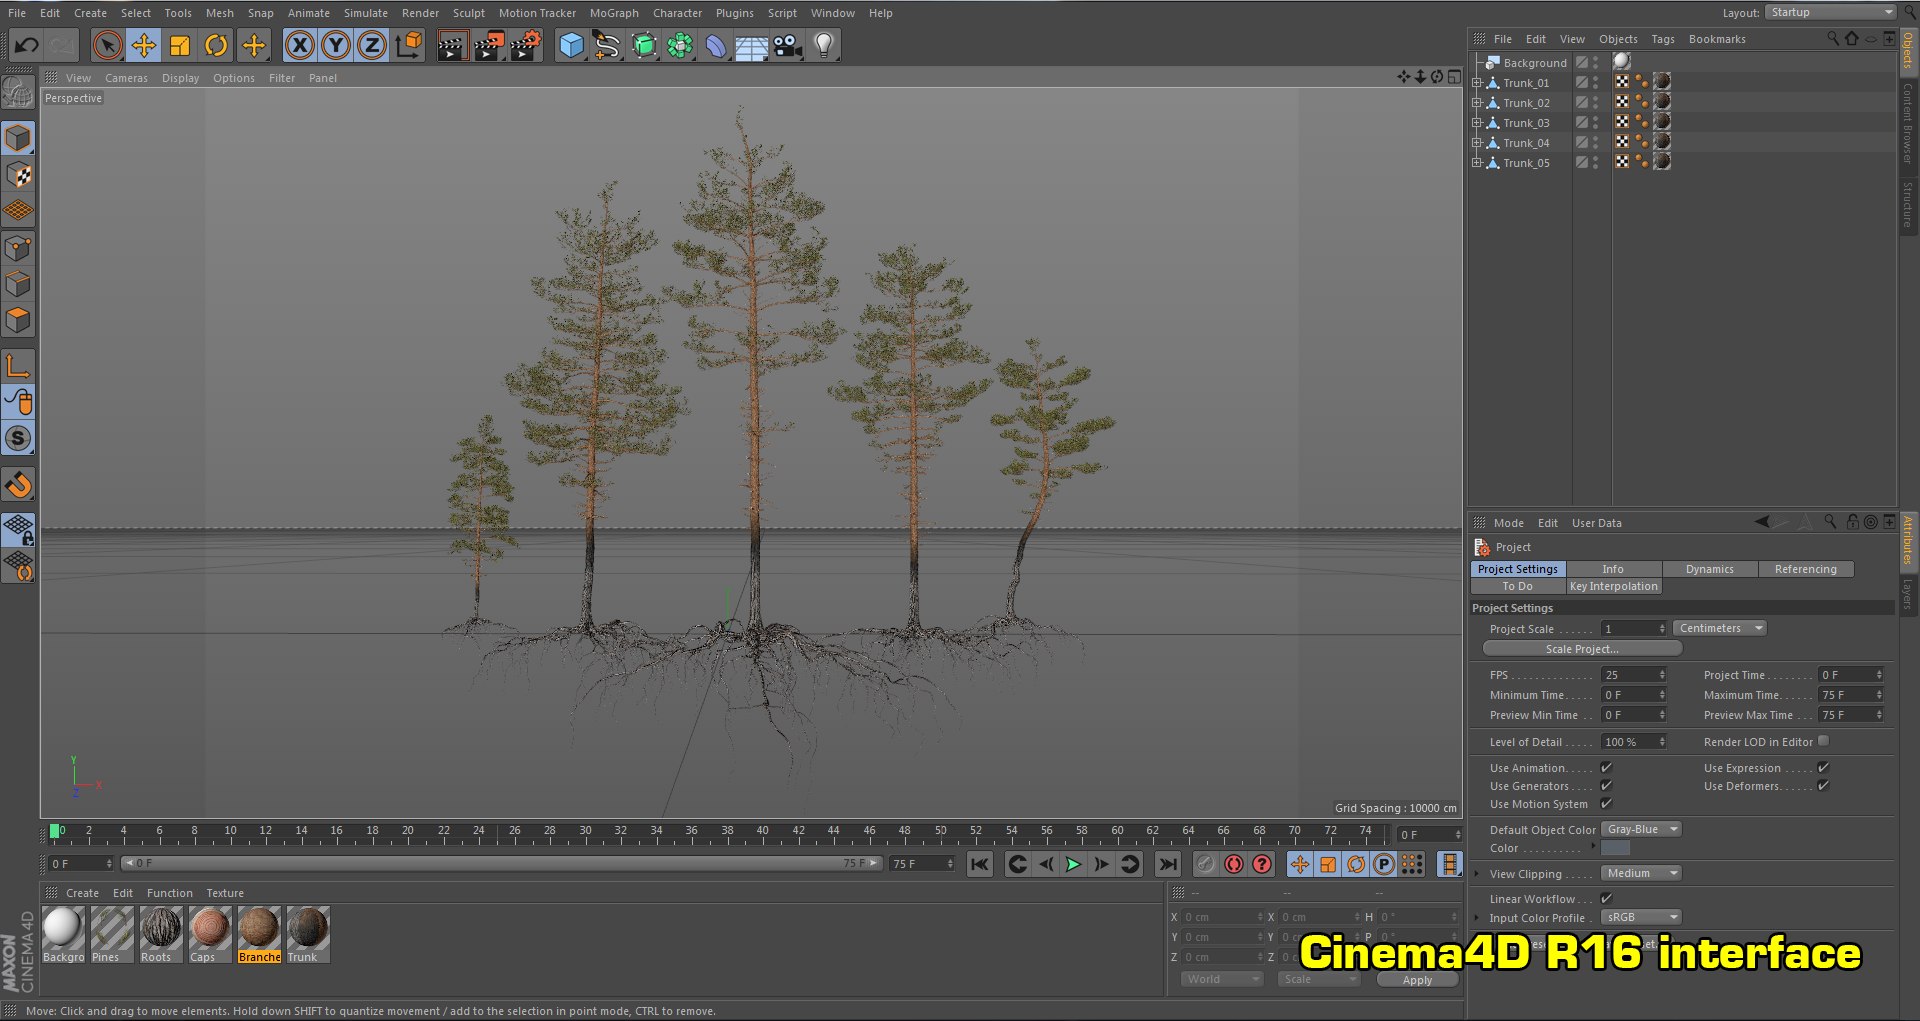Image resolution: width=1920 pixels, height=1021 pixels.
Task: Click the FPS input field
Action: (1634, 675)
